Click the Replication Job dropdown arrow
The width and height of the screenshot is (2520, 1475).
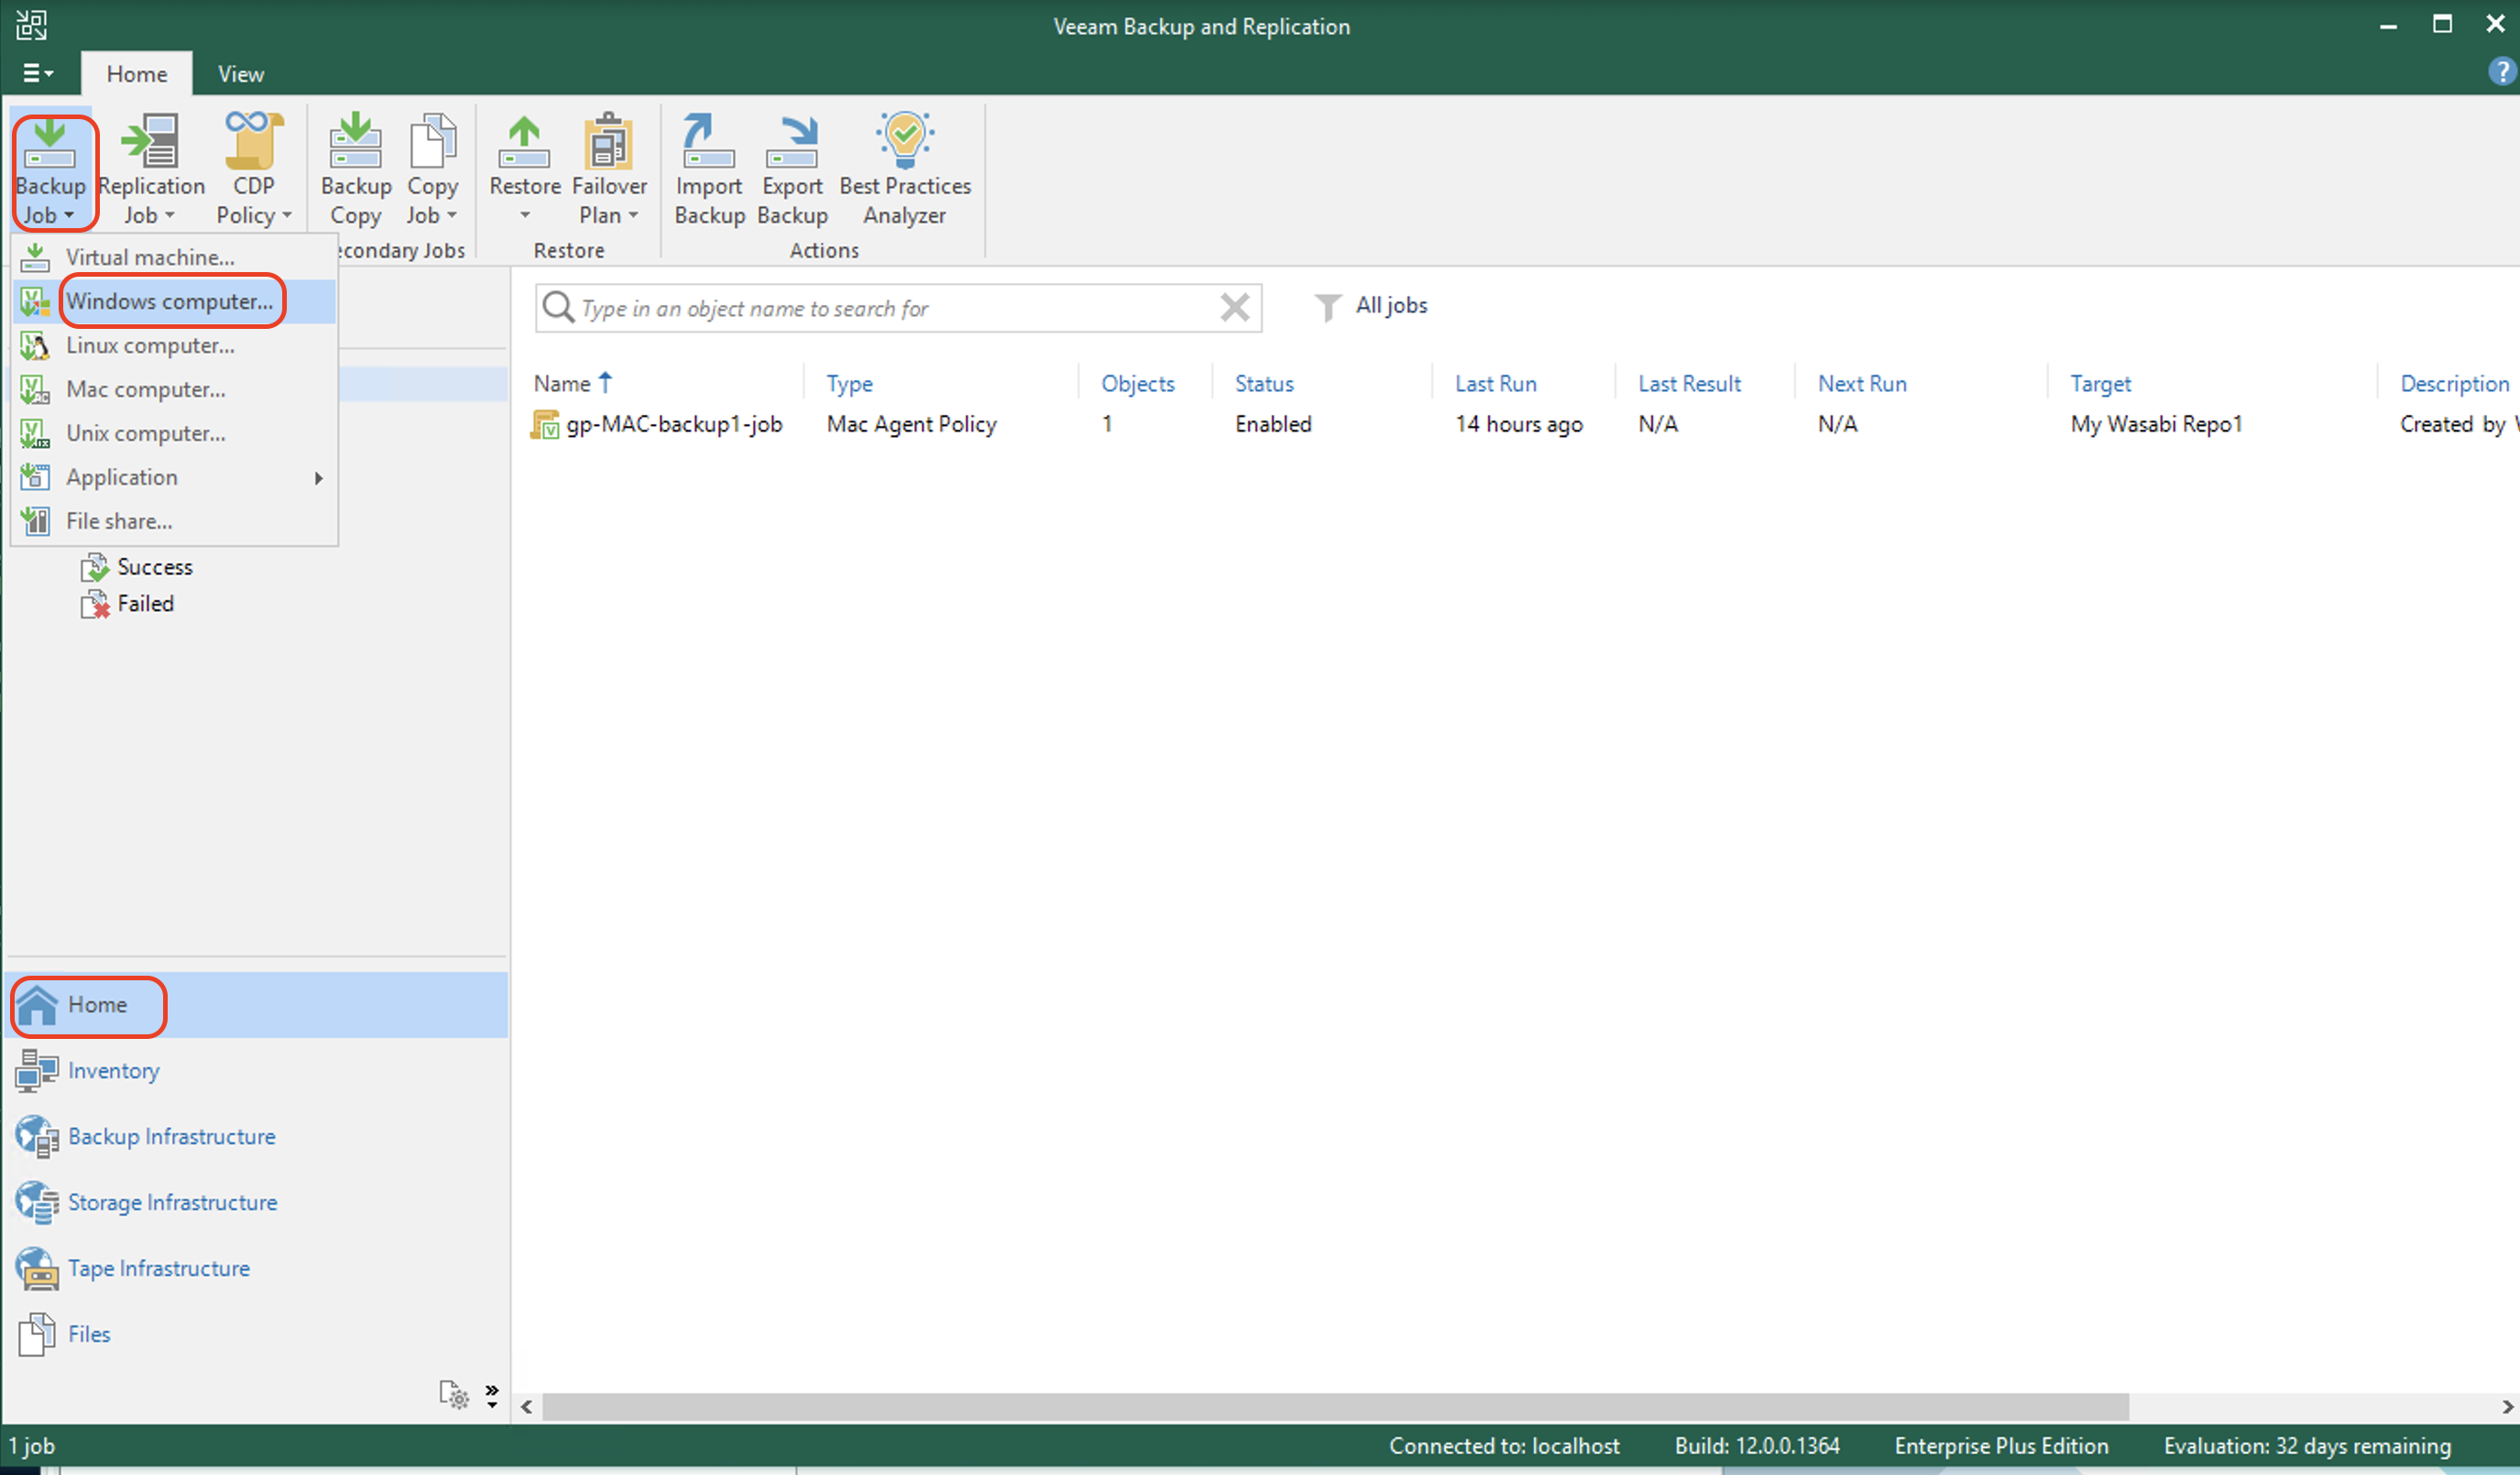[x=169, y=216]
